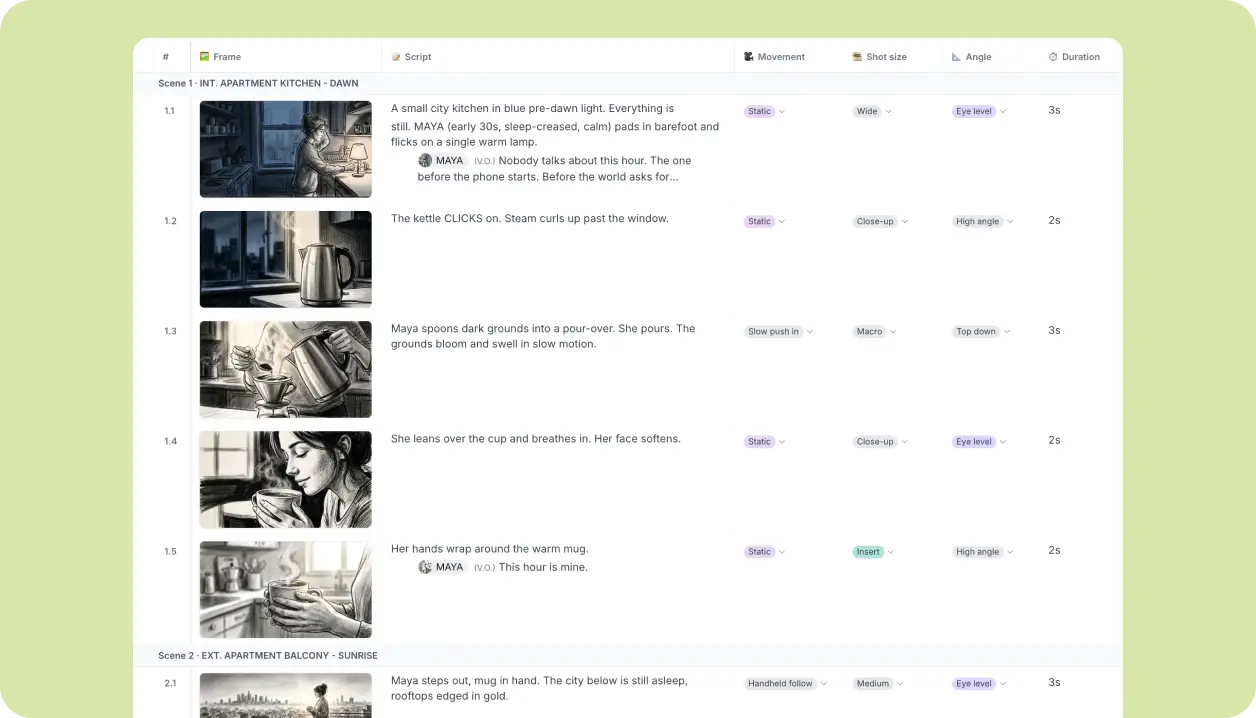
Task: Open High angle dropdown in shot 1.2
Action: click(x=983, y=221)
